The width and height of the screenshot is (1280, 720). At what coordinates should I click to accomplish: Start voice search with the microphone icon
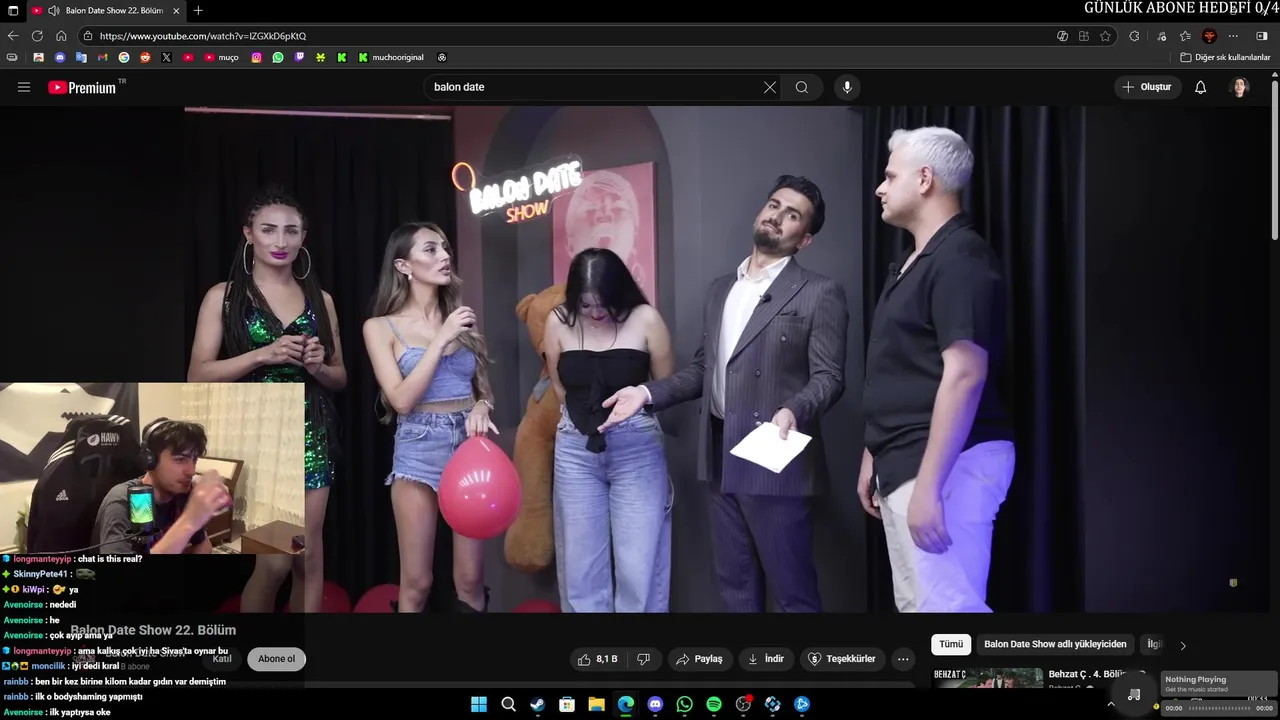coord(847,87)
